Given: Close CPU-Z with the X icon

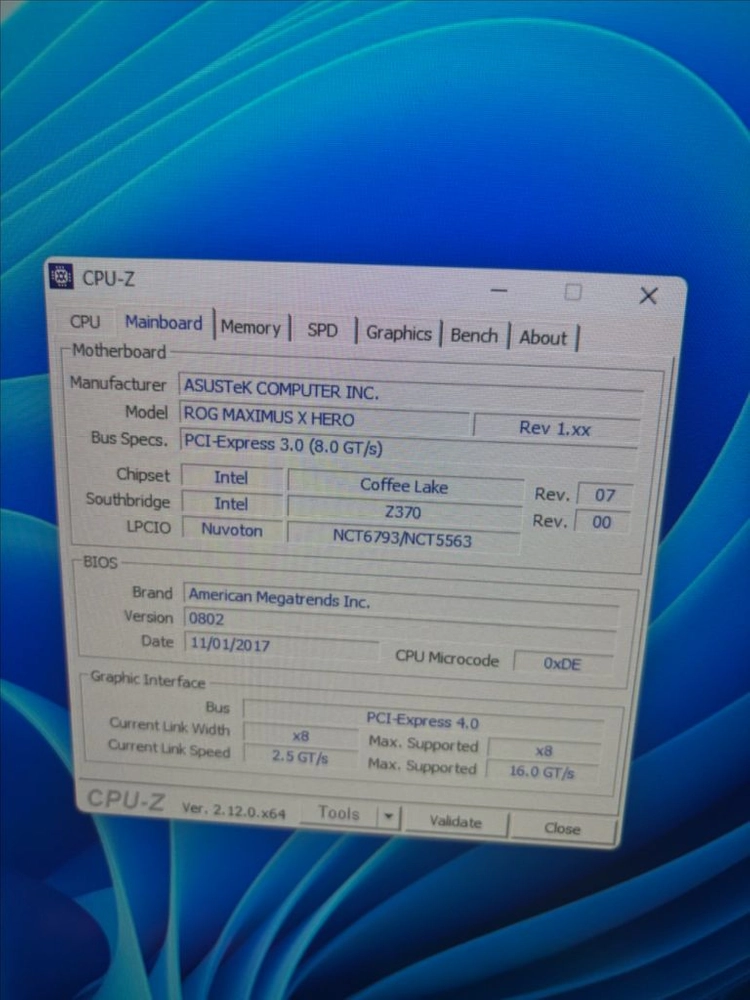Looking at the screenshot, I should pos(648,295).
